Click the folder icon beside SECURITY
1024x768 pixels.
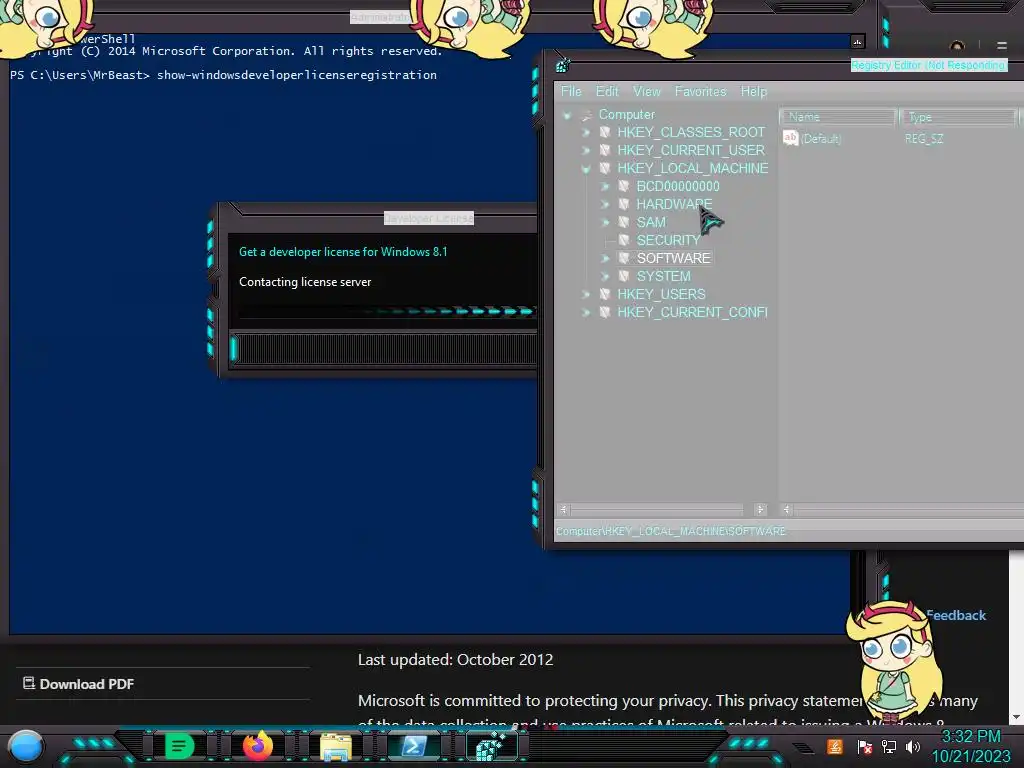click(624, 240)
